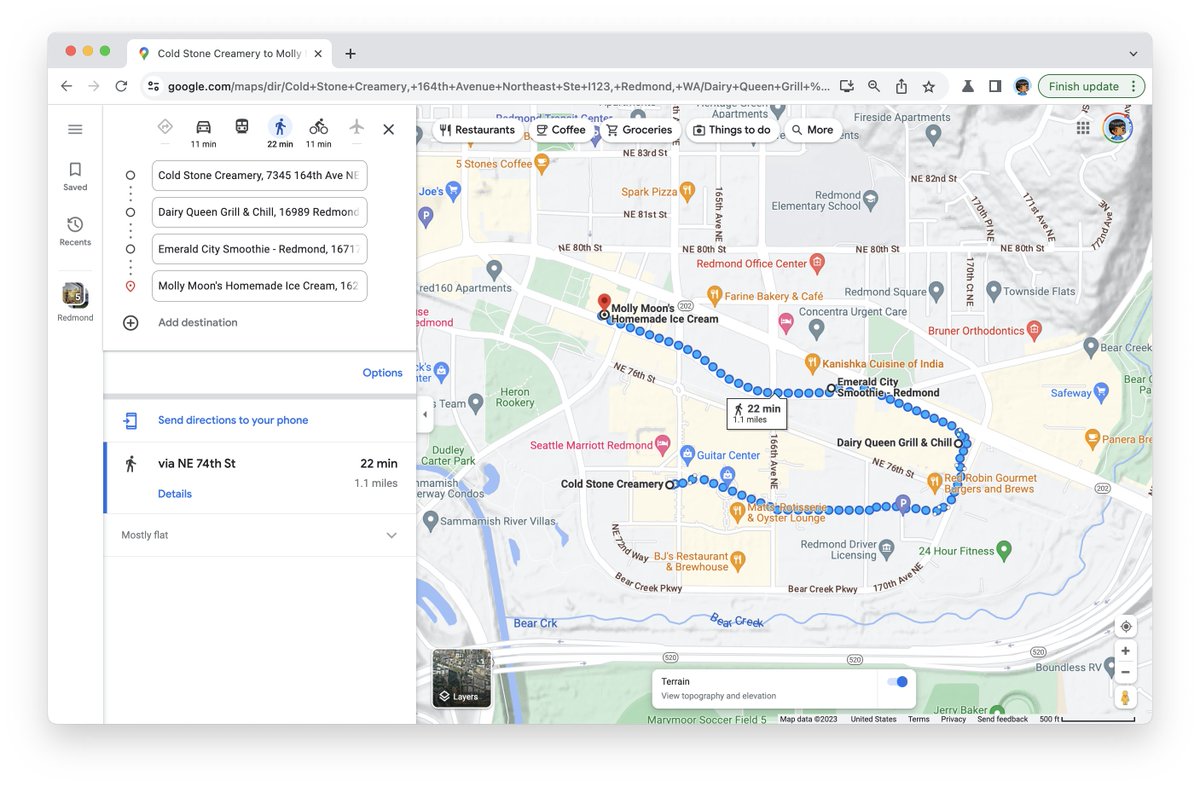Viewport: 1200px width, 787px height.
Task: Click Seattle Marriott Redmond hotel marker
Action: [662, 444]
